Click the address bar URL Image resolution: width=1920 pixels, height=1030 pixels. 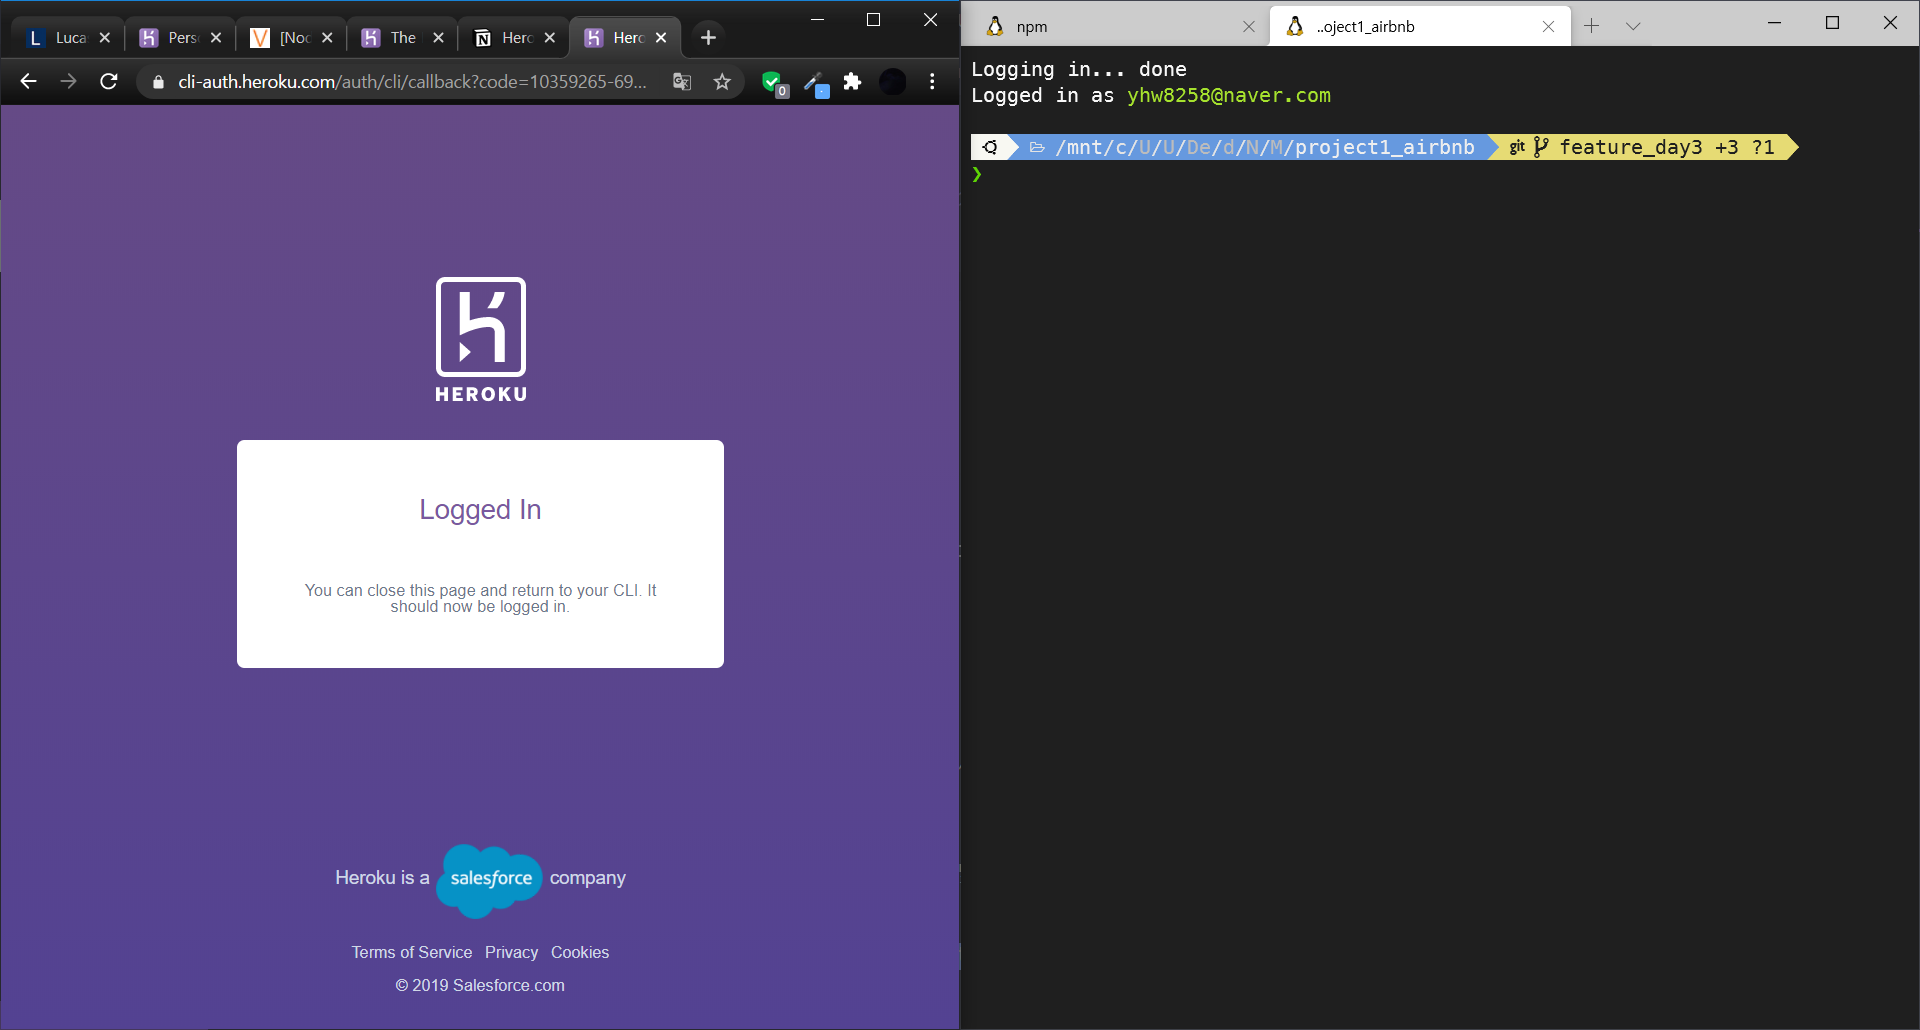click(x=412, y=82)
